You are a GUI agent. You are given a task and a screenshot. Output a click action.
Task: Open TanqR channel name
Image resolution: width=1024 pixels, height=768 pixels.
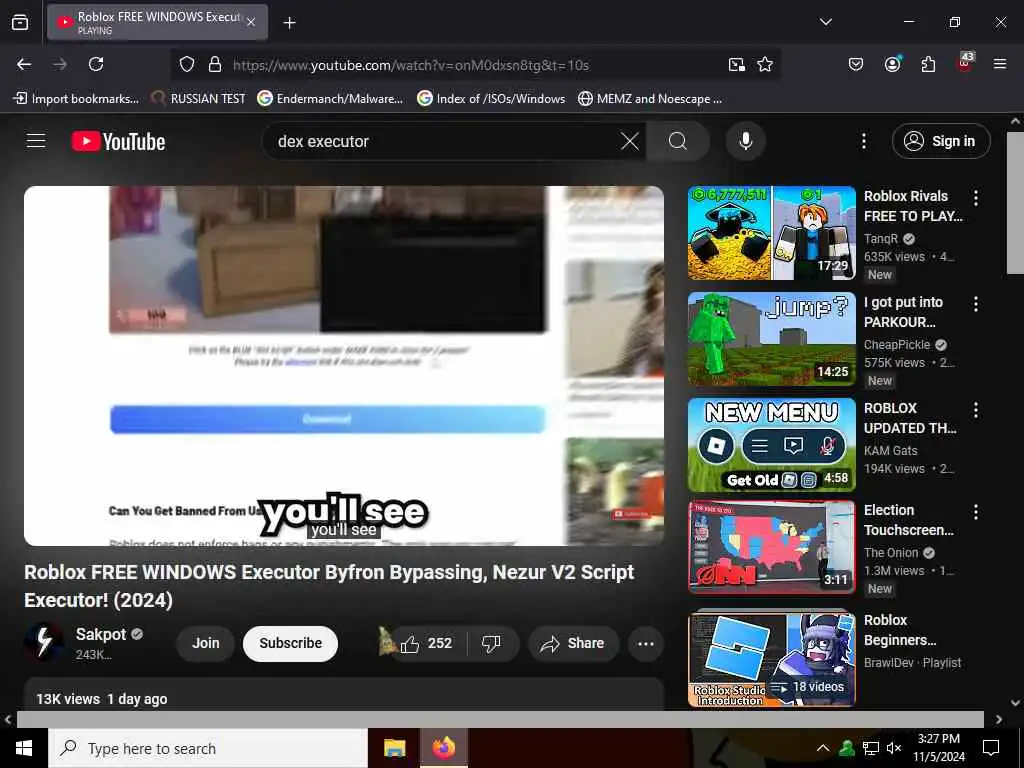881,238
